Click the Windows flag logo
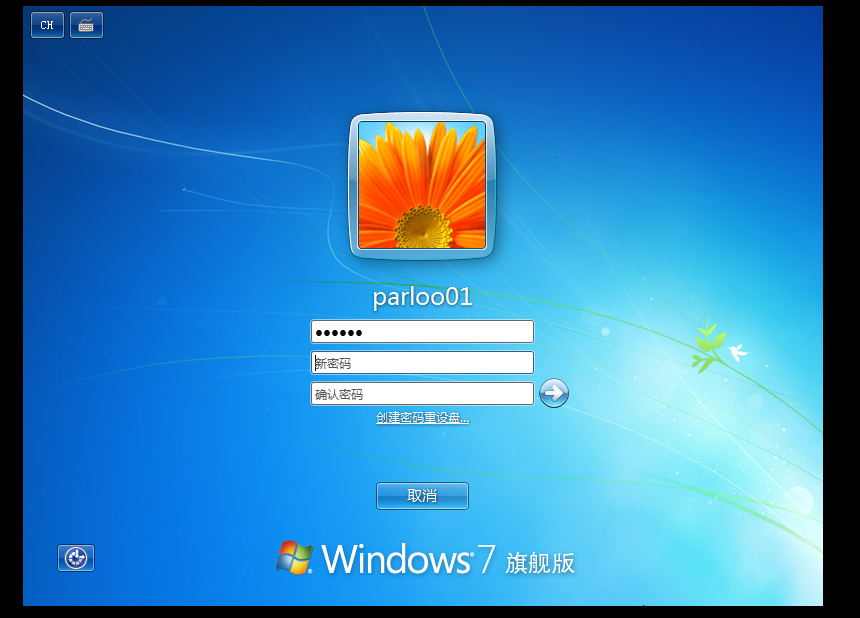This screenshot has width=860, height=618. [x=294, y=558]
